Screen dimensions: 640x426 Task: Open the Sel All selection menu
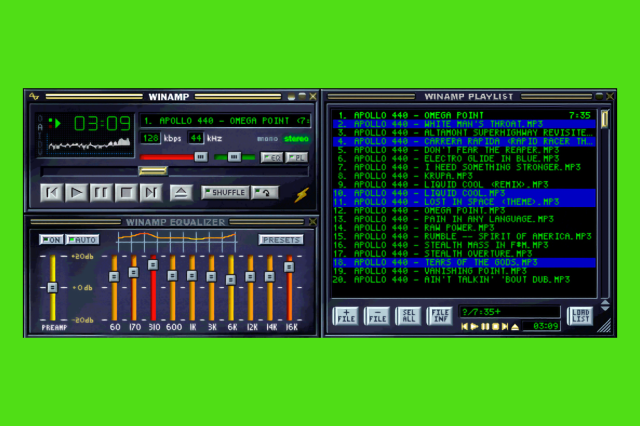tap(408, 316)
